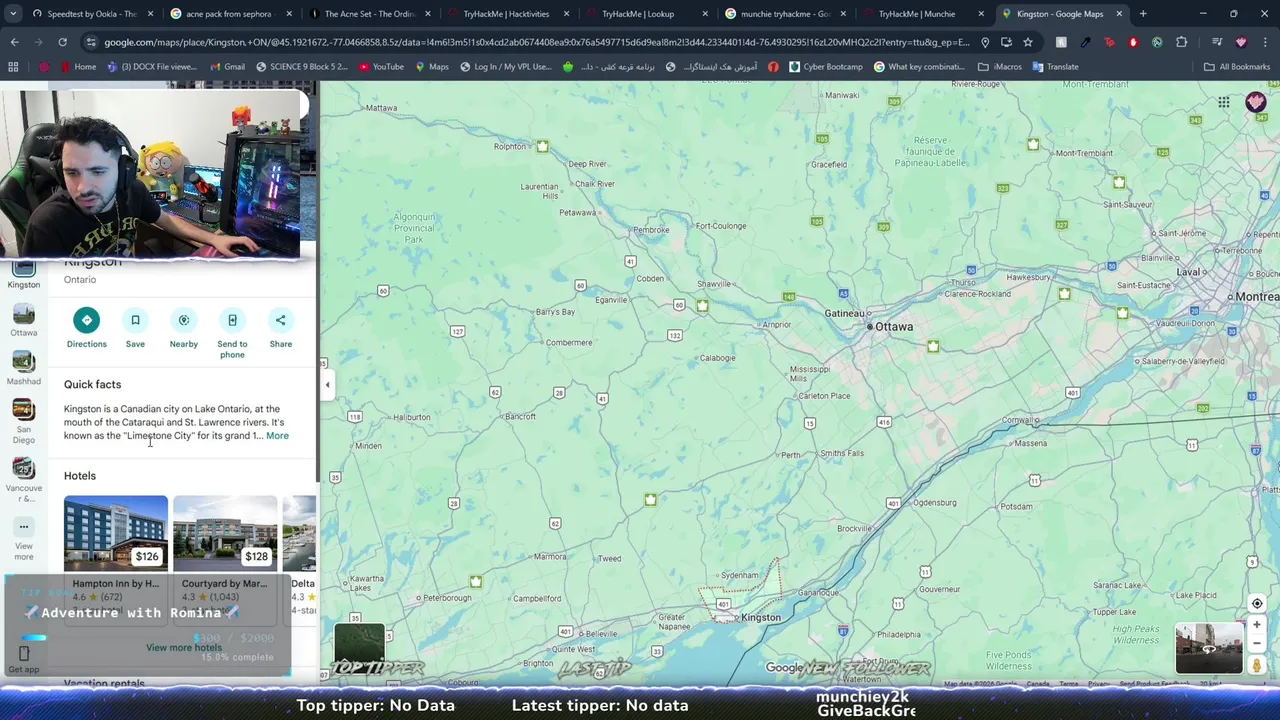Image resolution: width=1280 pixels, height=720 pixels.
Task: Share the Kingston location
Action: [280, 328]
